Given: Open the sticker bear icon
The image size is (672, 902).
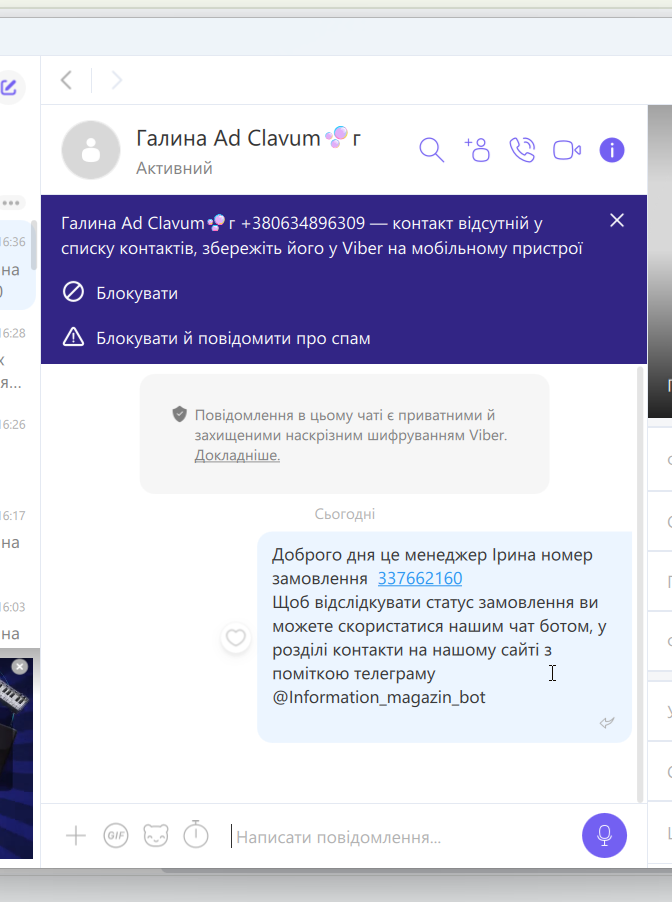Looking at the screenshot, I should [156, 835].
